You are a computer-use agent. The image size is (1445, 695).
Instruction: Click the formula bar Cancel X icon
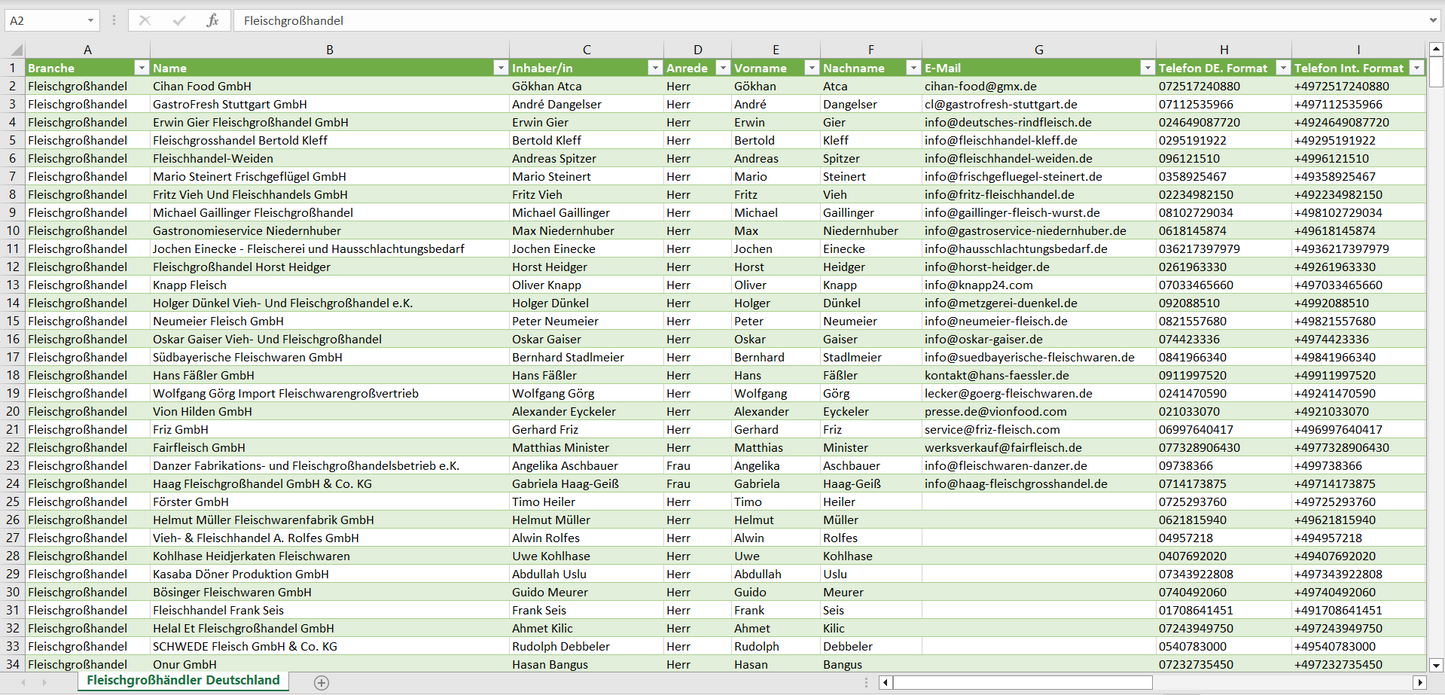145,20
